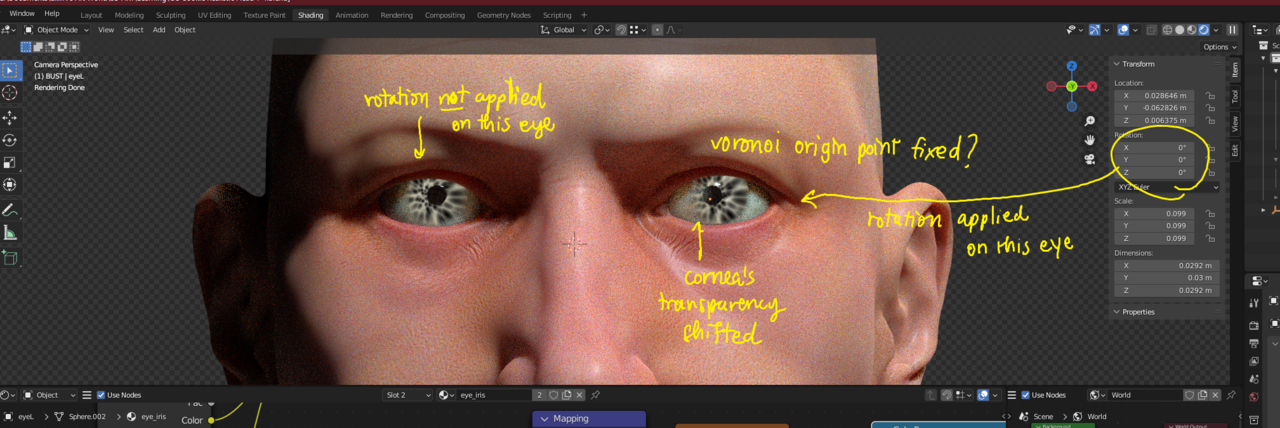Open the Select menu in the viewport header
1280x428 pixels.
click(133, 30)
